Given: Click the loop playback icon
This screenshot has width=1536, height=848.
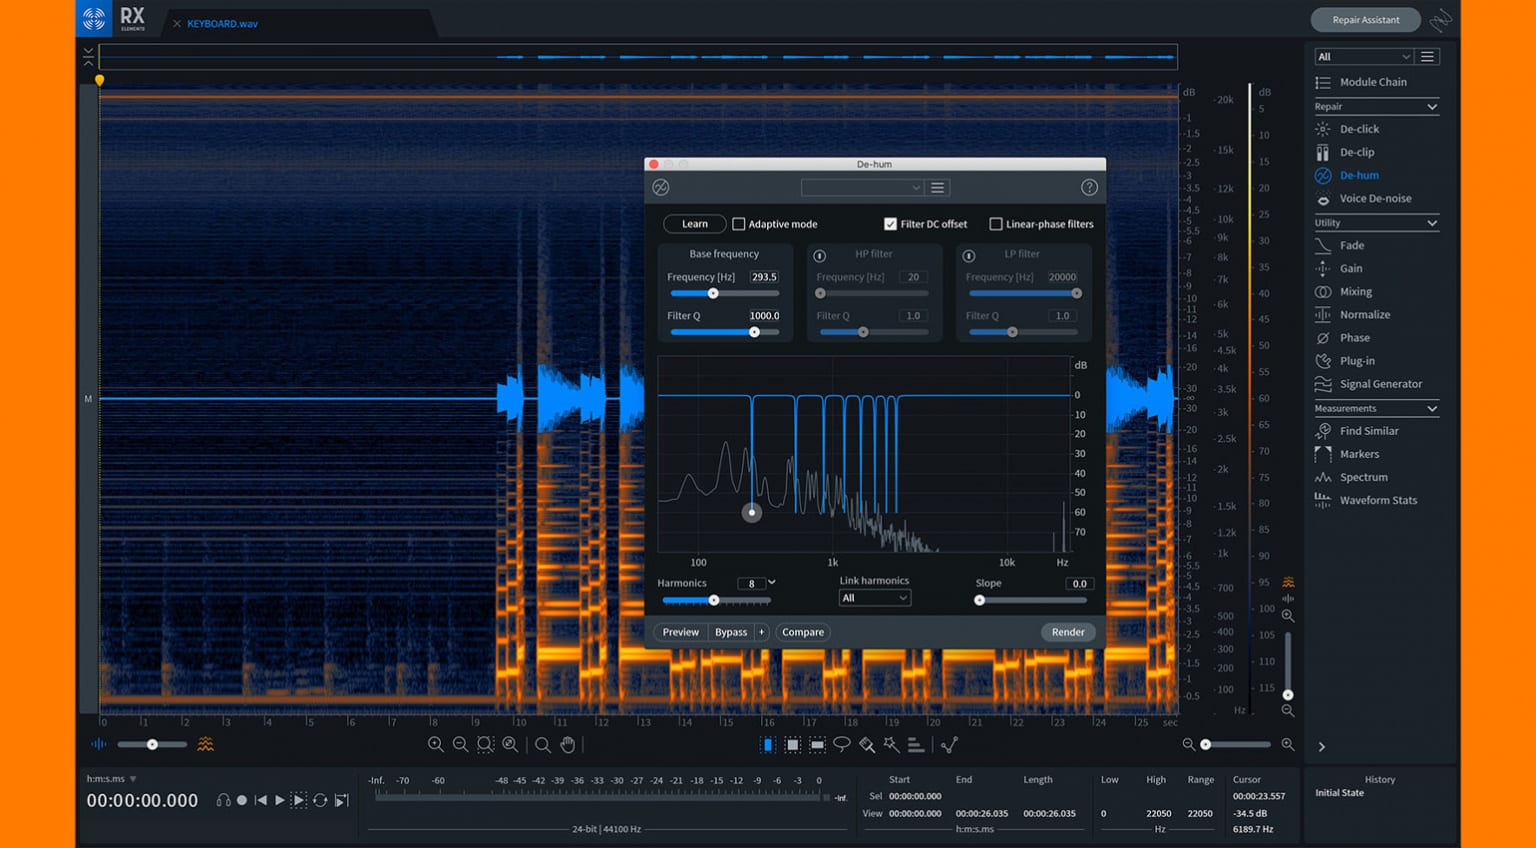Looking at the screenshot, I should (320, 800).
